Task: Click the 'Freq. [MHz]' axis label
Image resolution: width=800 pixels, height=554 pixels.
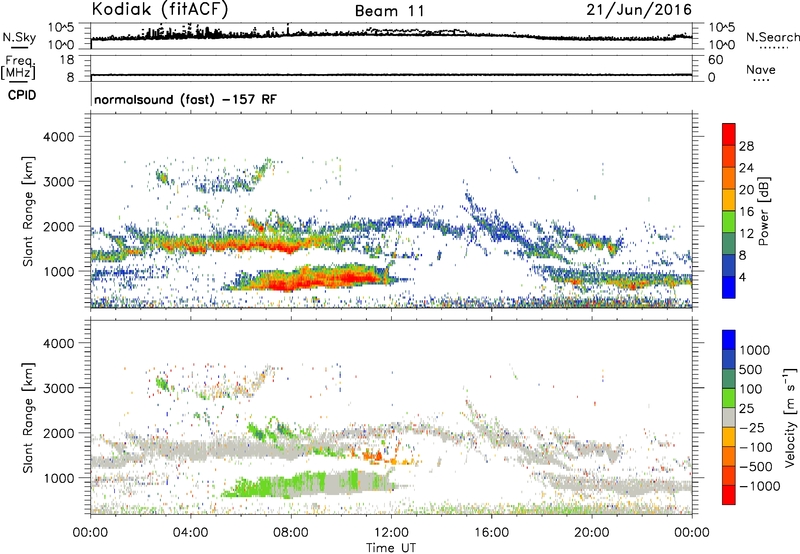Action: click(18, 68)
